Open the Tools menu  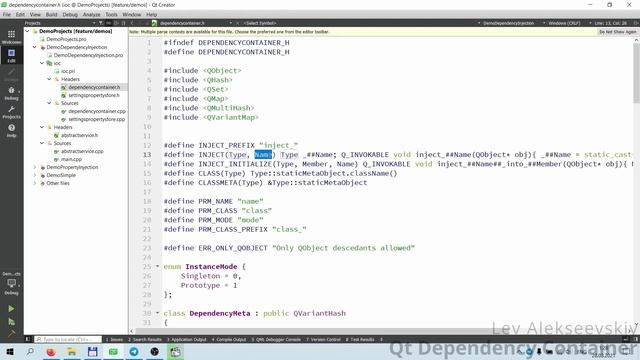click(111, 14)
